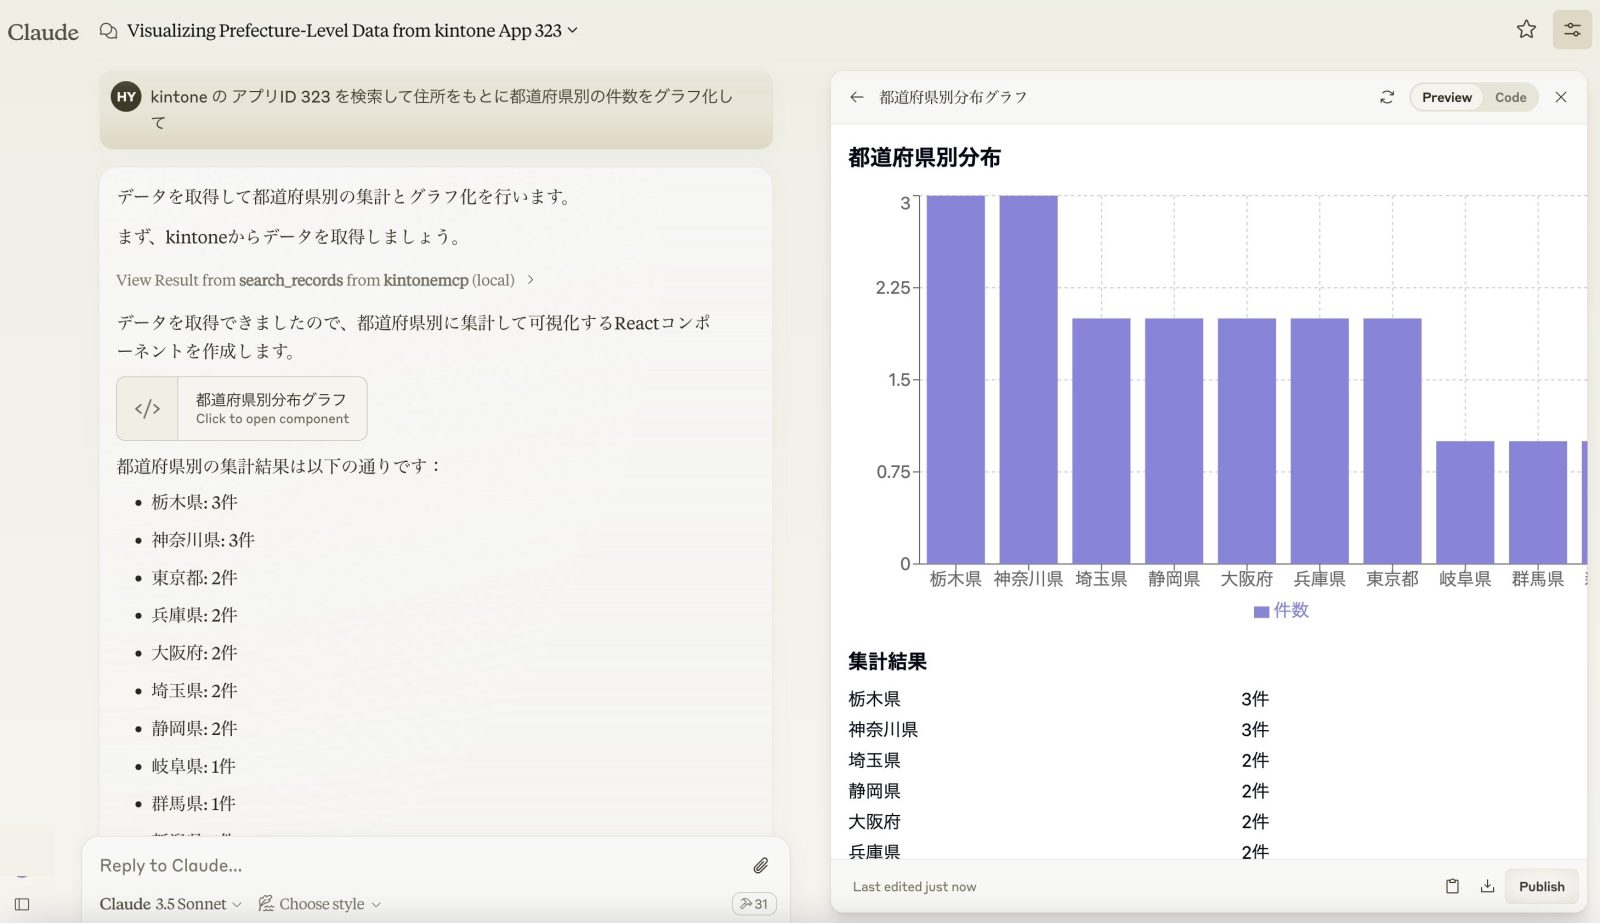Keep Preview mode selected in the artifact panel
The height and width of the screenshot is (923, 1600).
(1445, 97)
